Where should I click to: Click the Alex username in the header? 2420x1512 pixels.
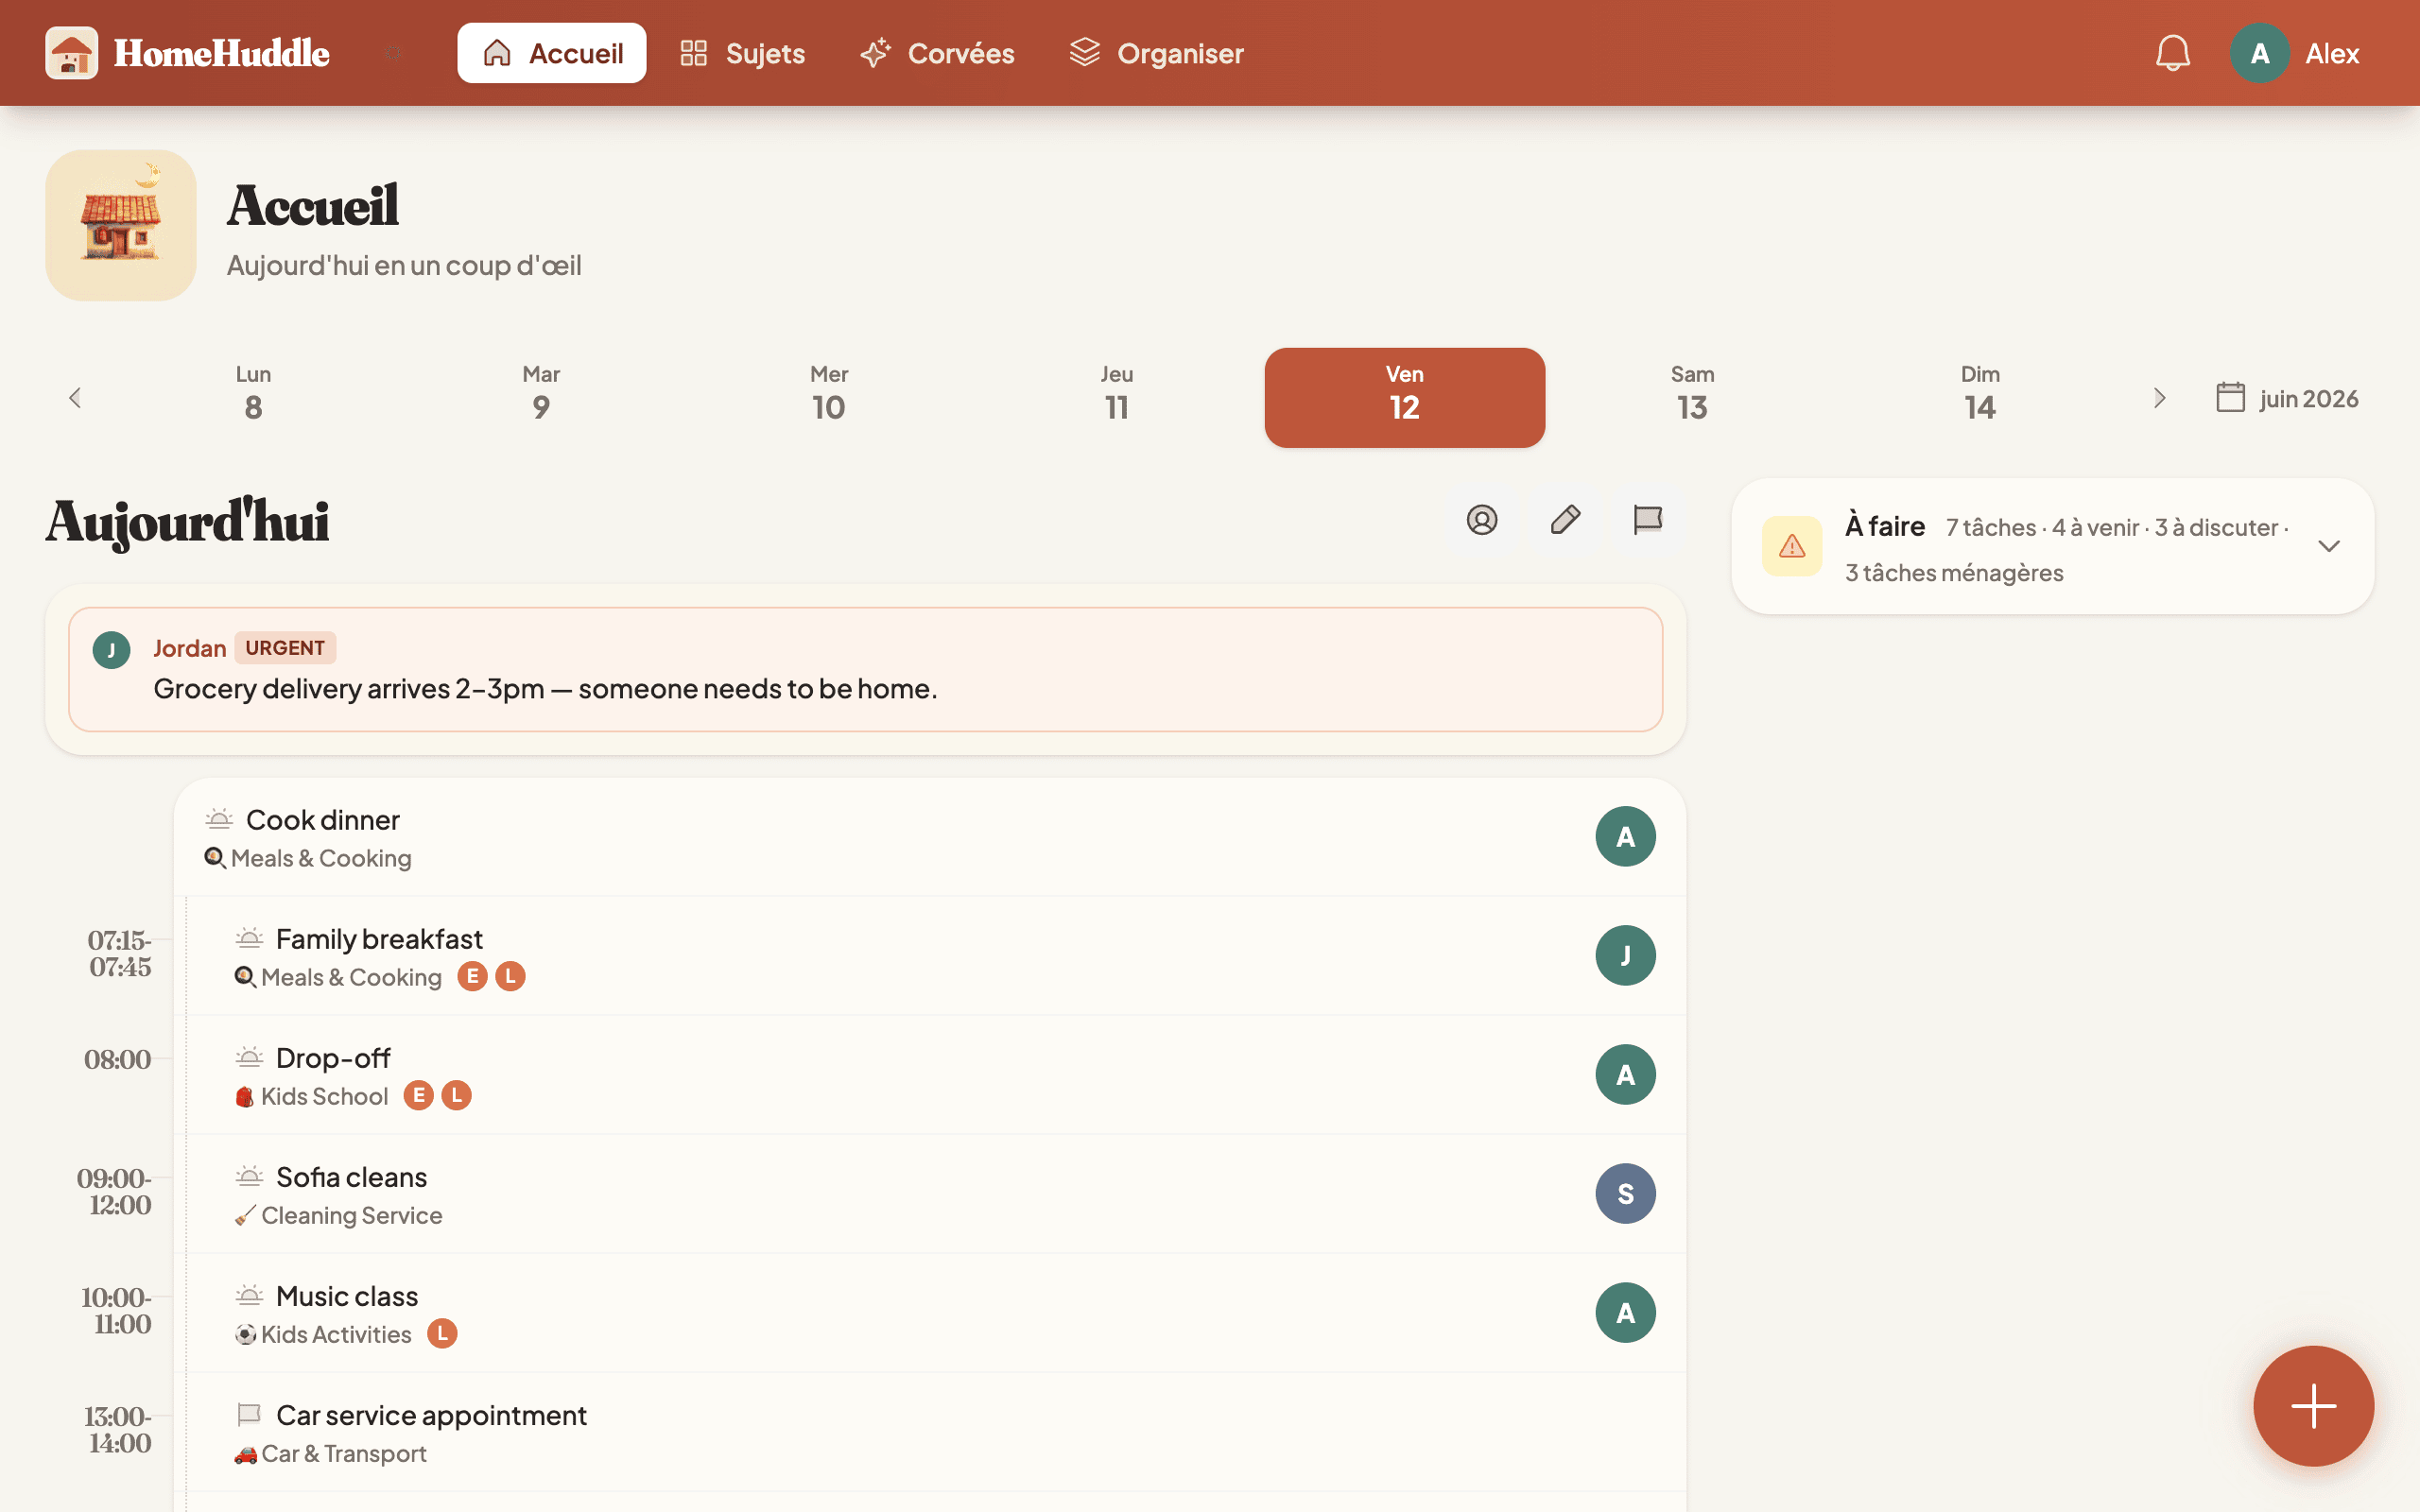point(2332,53)
